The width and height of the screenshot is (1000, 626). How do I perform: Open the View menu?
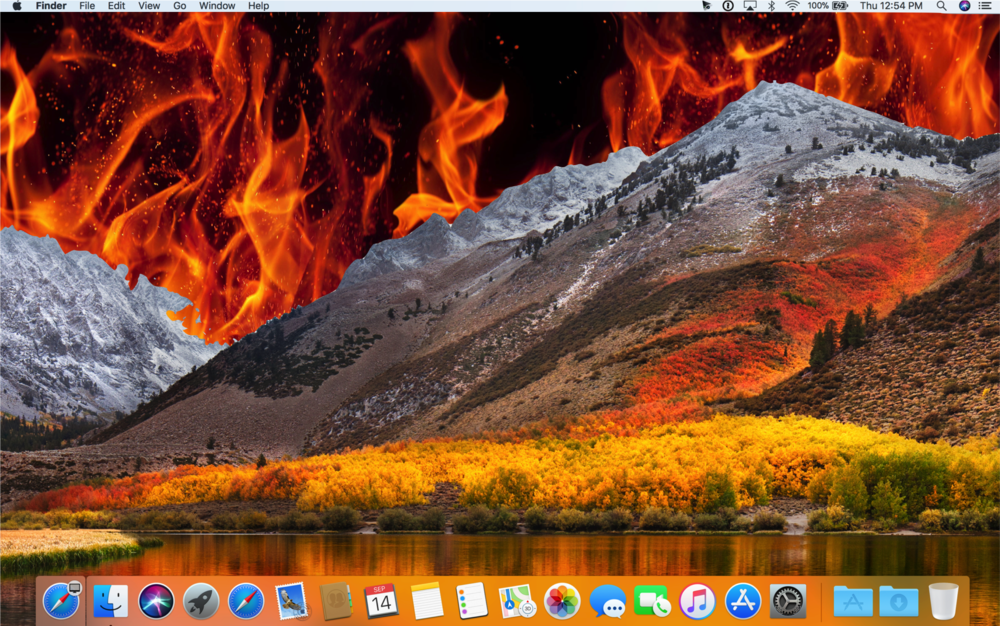pos(149,6)
